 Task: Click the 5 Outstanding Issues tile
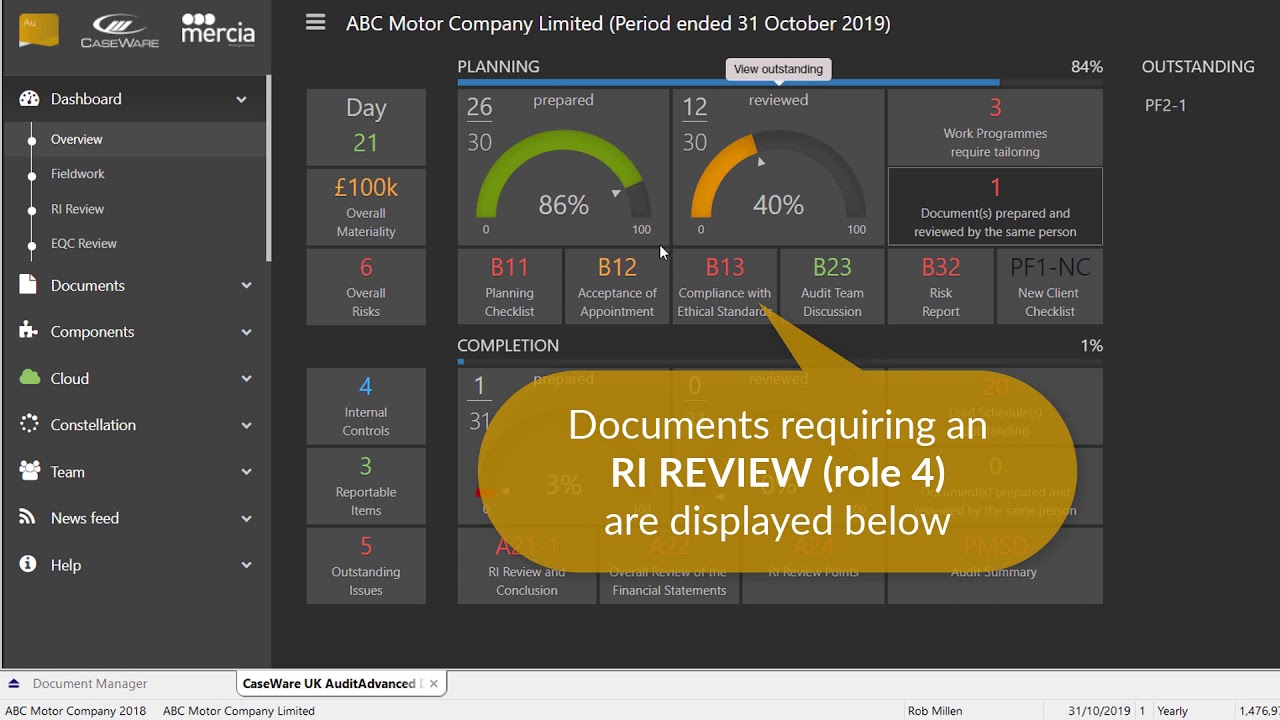tap(366, 566)
